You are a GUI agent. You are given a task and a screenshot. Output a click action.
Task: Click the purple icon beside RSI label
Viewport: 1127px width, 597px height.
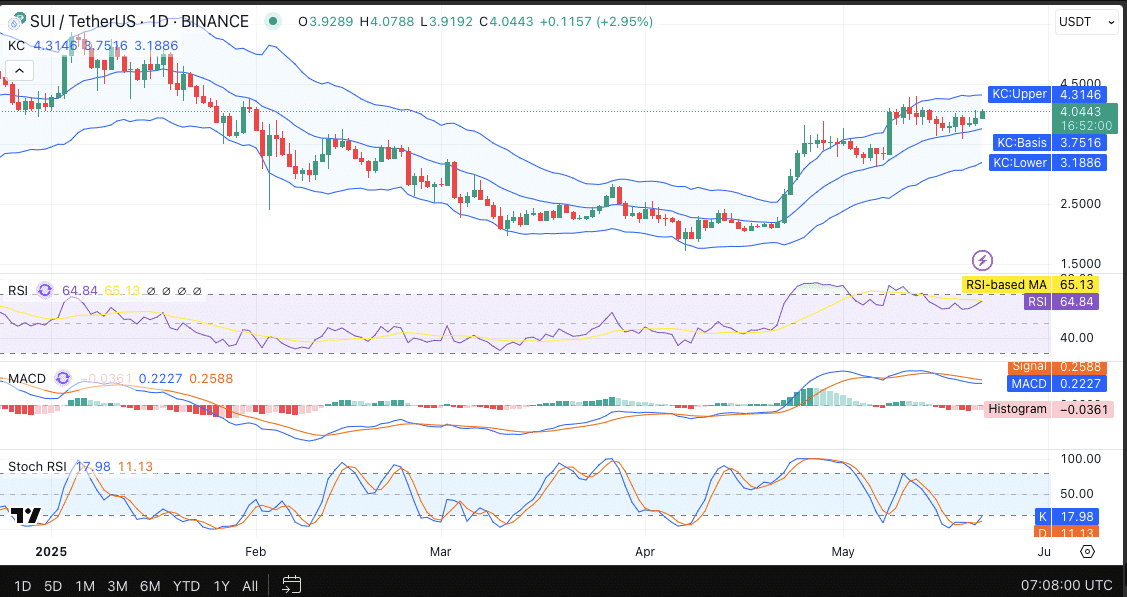point(45,290)
